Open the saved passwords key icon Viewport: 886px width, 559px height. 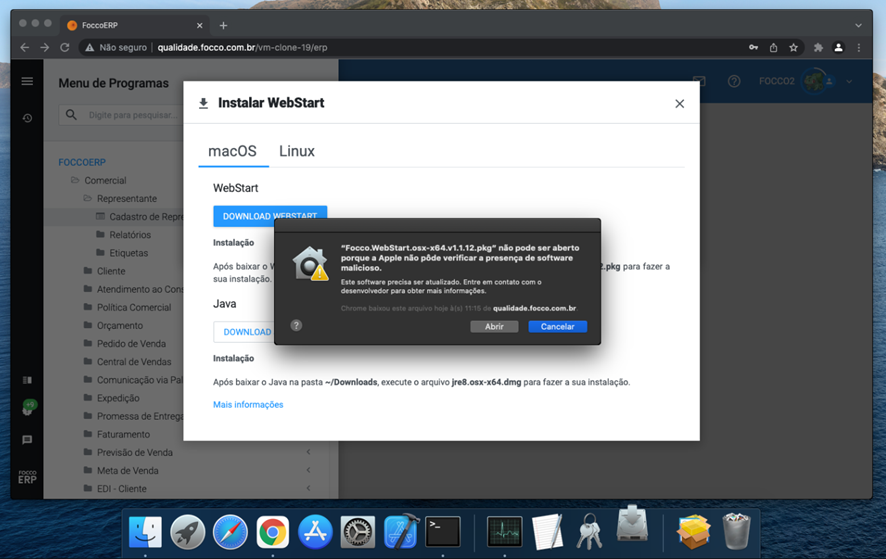pos(753,47)
